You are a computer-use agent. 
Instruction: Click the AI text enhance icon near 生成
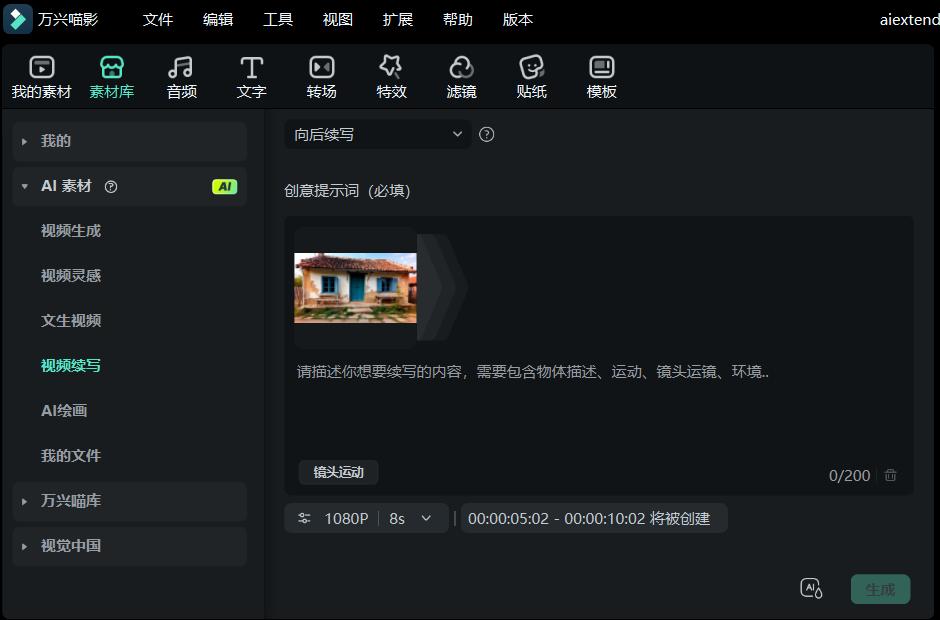pos(811,589)
